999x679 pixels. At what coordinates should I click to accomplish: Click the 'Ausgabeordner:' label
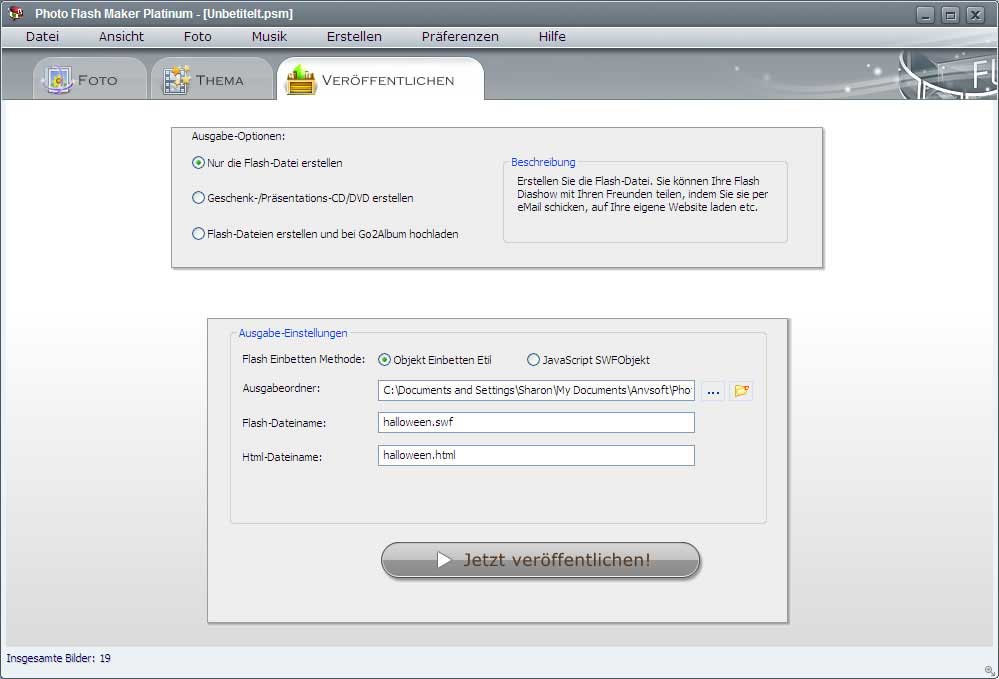point(281,389)
